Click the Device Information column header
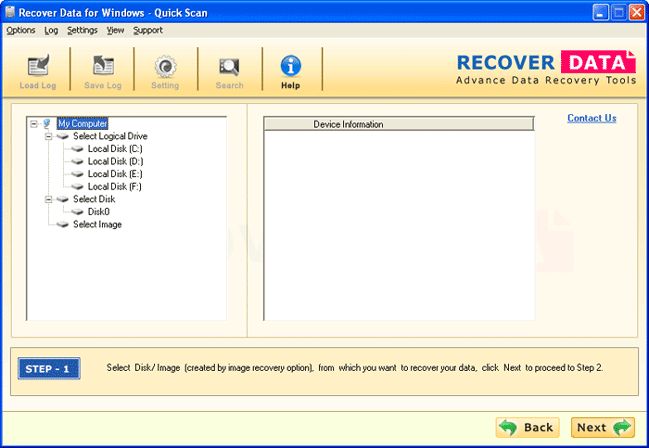 tap(399, 124)
